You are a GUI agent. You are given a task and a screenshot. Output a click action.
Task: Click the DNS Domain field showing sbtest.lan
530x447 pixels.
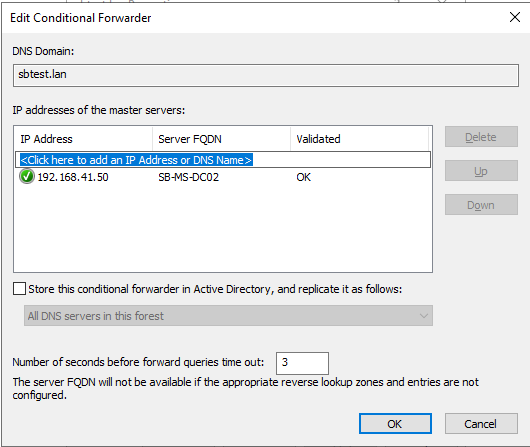tap(266, 75)
